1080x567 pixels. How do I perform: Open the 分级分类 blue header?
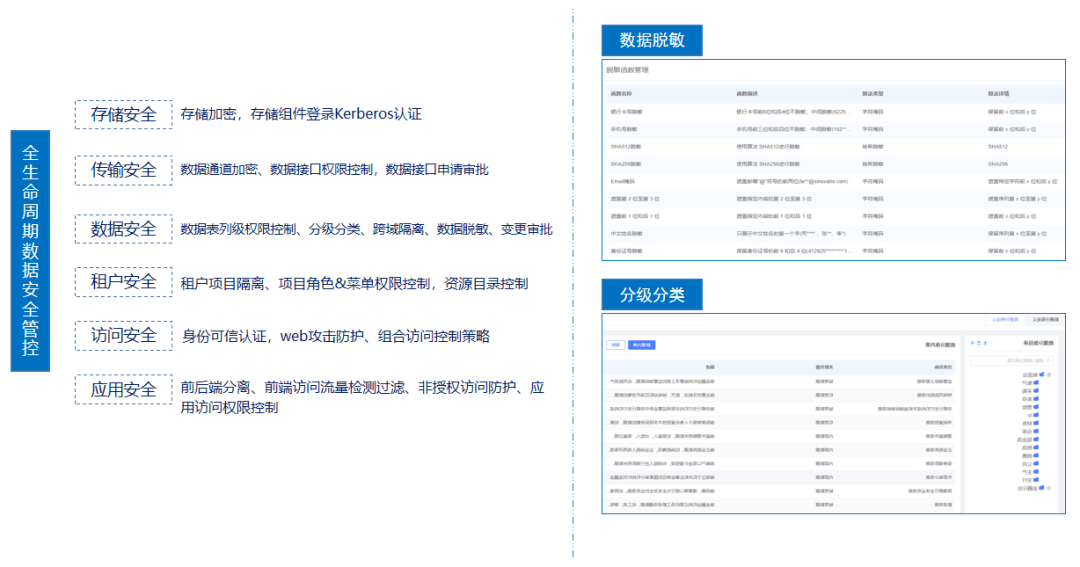(651, 295)
